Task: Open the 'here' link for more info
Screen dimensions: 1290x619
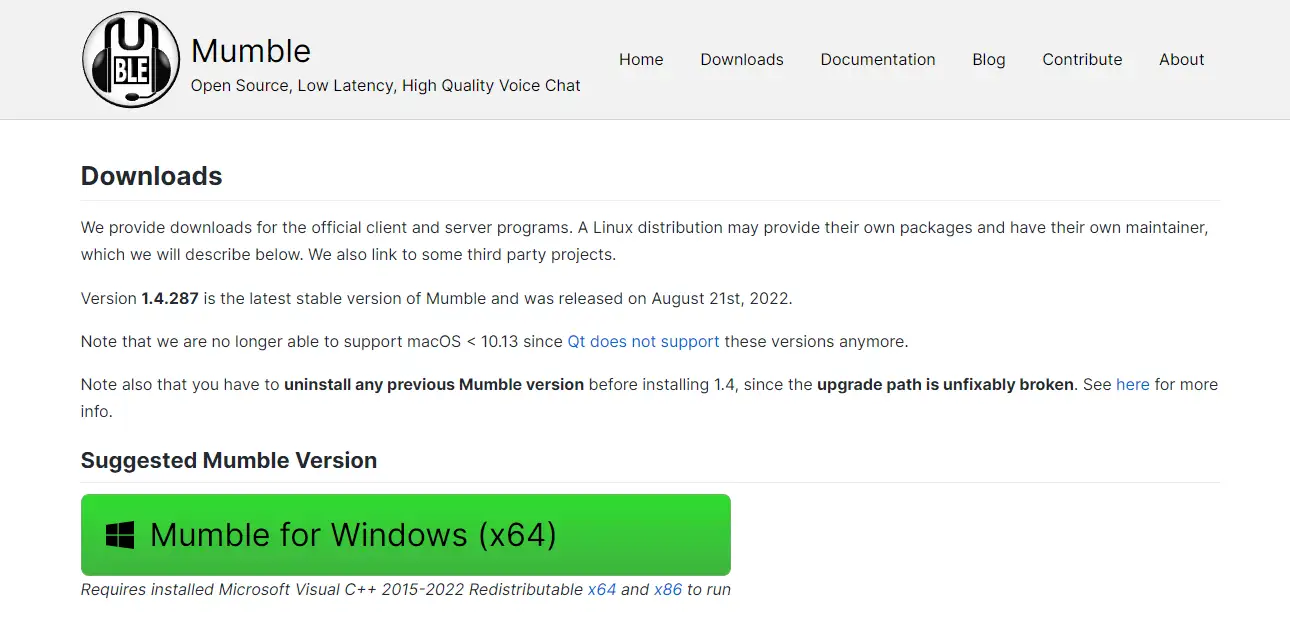Action: [1133, 385]
